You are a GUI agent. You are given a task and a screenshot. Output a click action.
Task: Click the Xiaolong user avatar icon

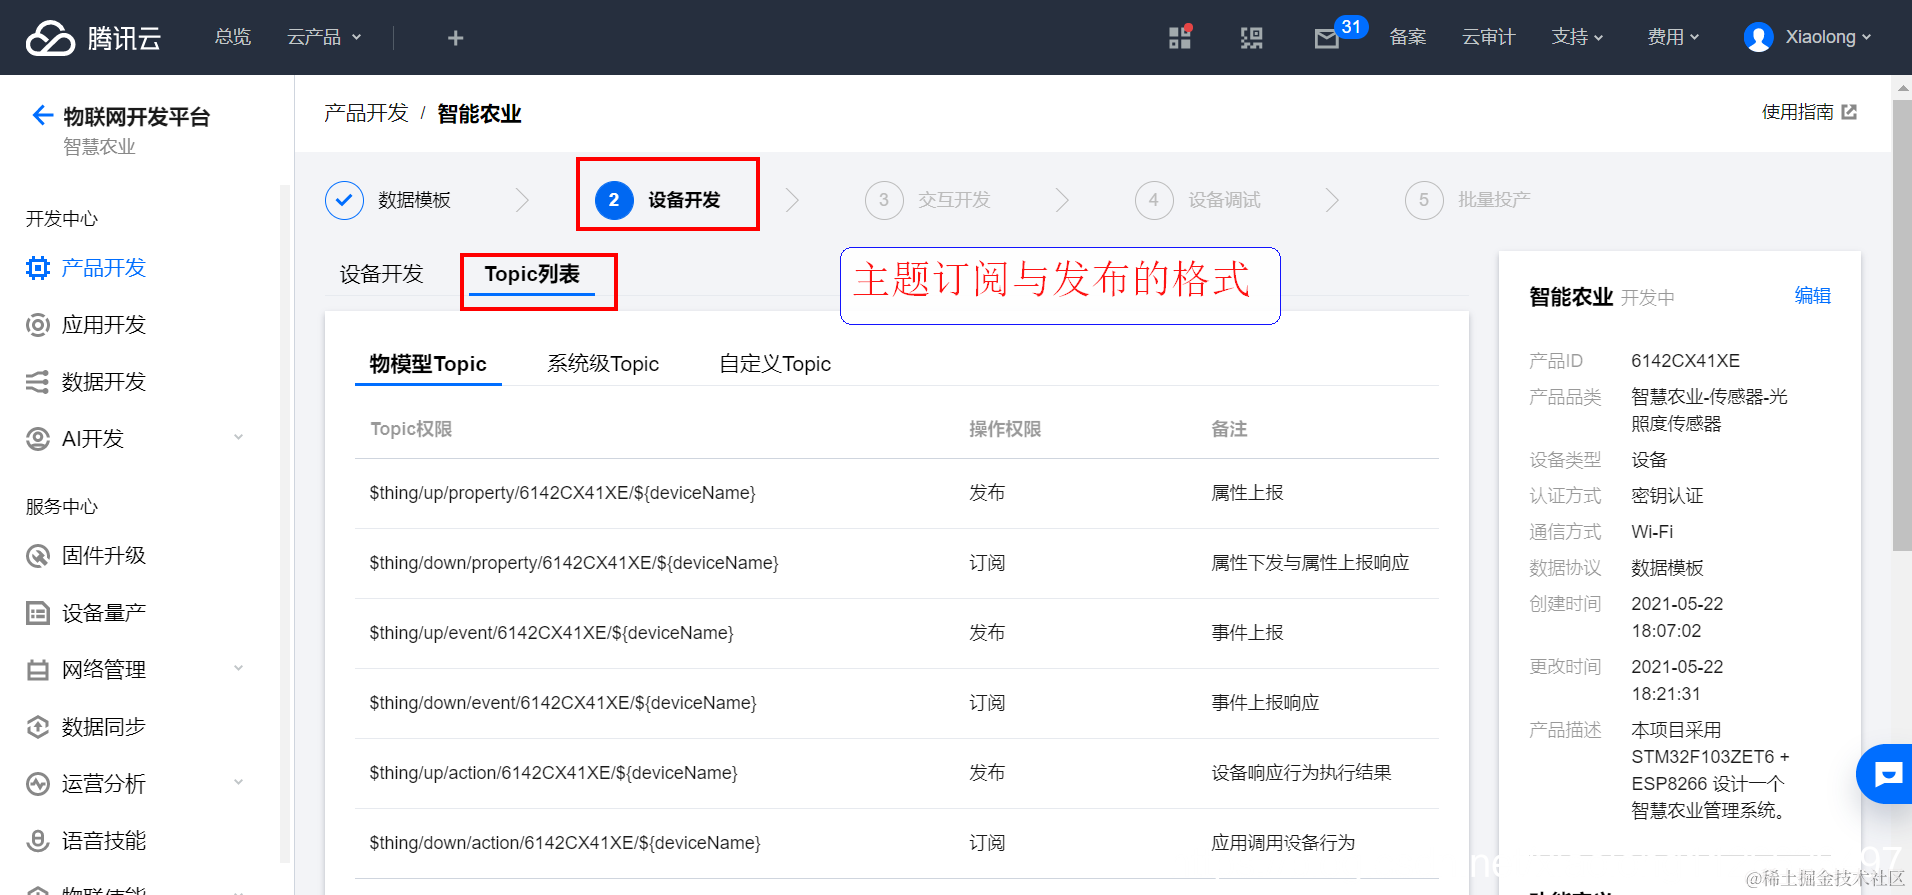click(1758, 37)
